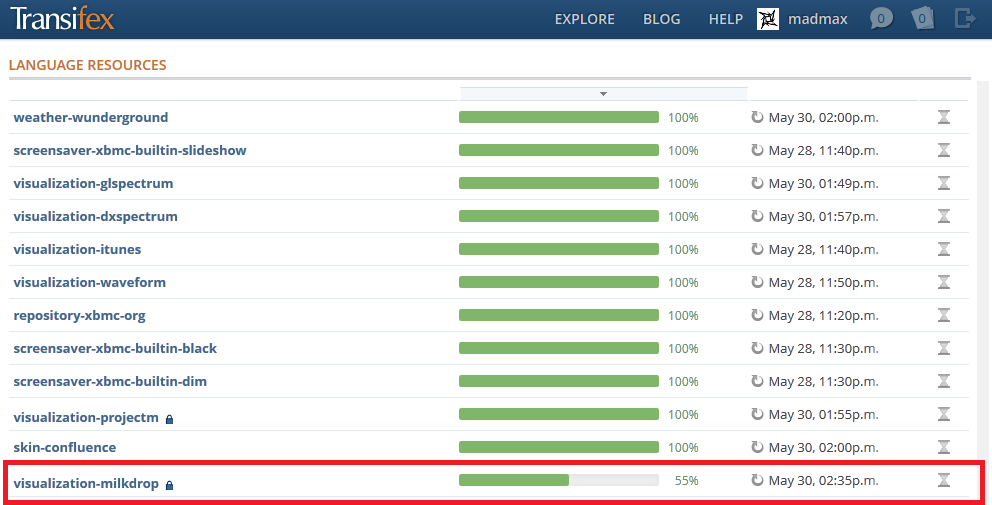Open visualization-projectm resource

[86, 417]
